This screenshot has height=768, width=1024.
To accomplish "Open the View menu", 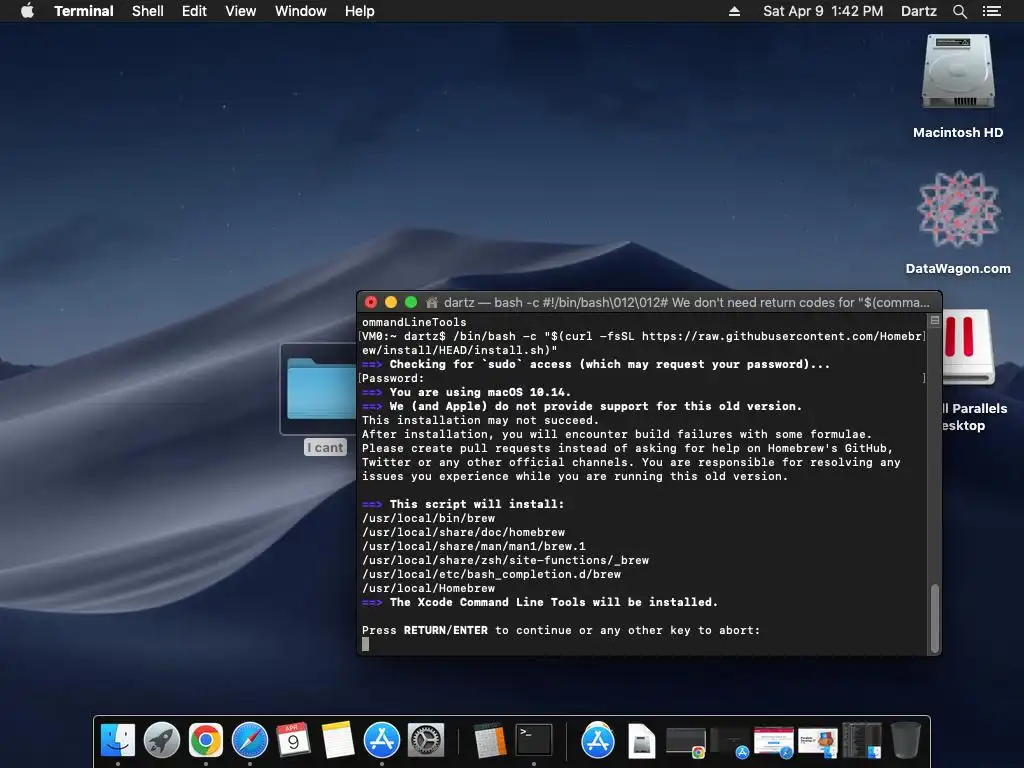I will tap(240, 11).
